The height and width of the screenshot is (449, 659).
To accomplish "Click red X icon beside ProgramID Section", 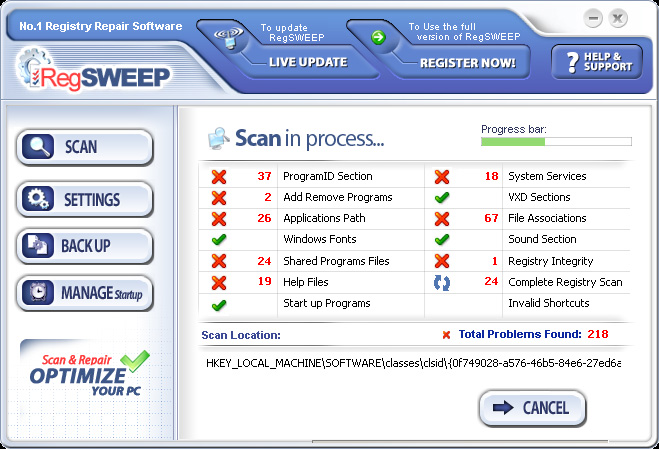I will pyautogui.click(x=219, y=177).
